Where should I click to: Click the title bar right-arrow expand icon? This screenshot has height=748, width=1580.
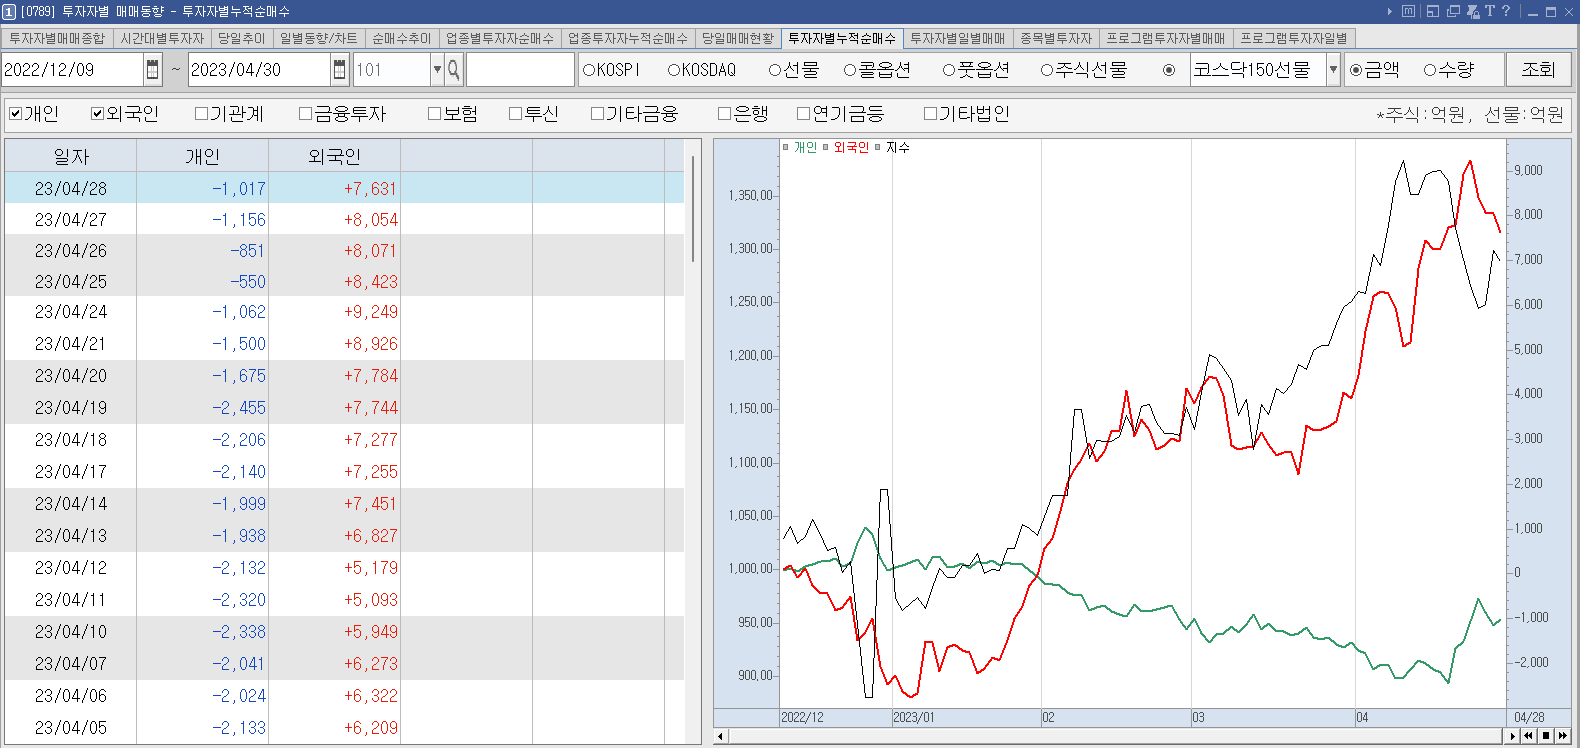pyautogui.click(x=1389, y=11)
